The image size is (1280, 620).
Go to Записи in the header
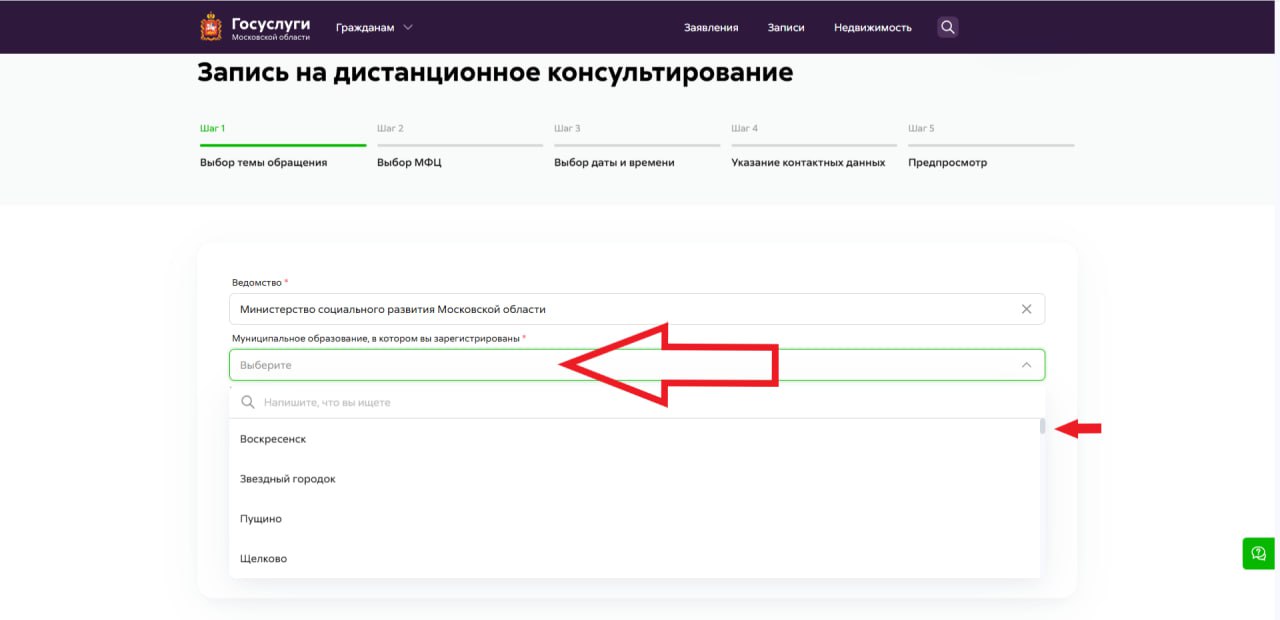pos(786,28)
